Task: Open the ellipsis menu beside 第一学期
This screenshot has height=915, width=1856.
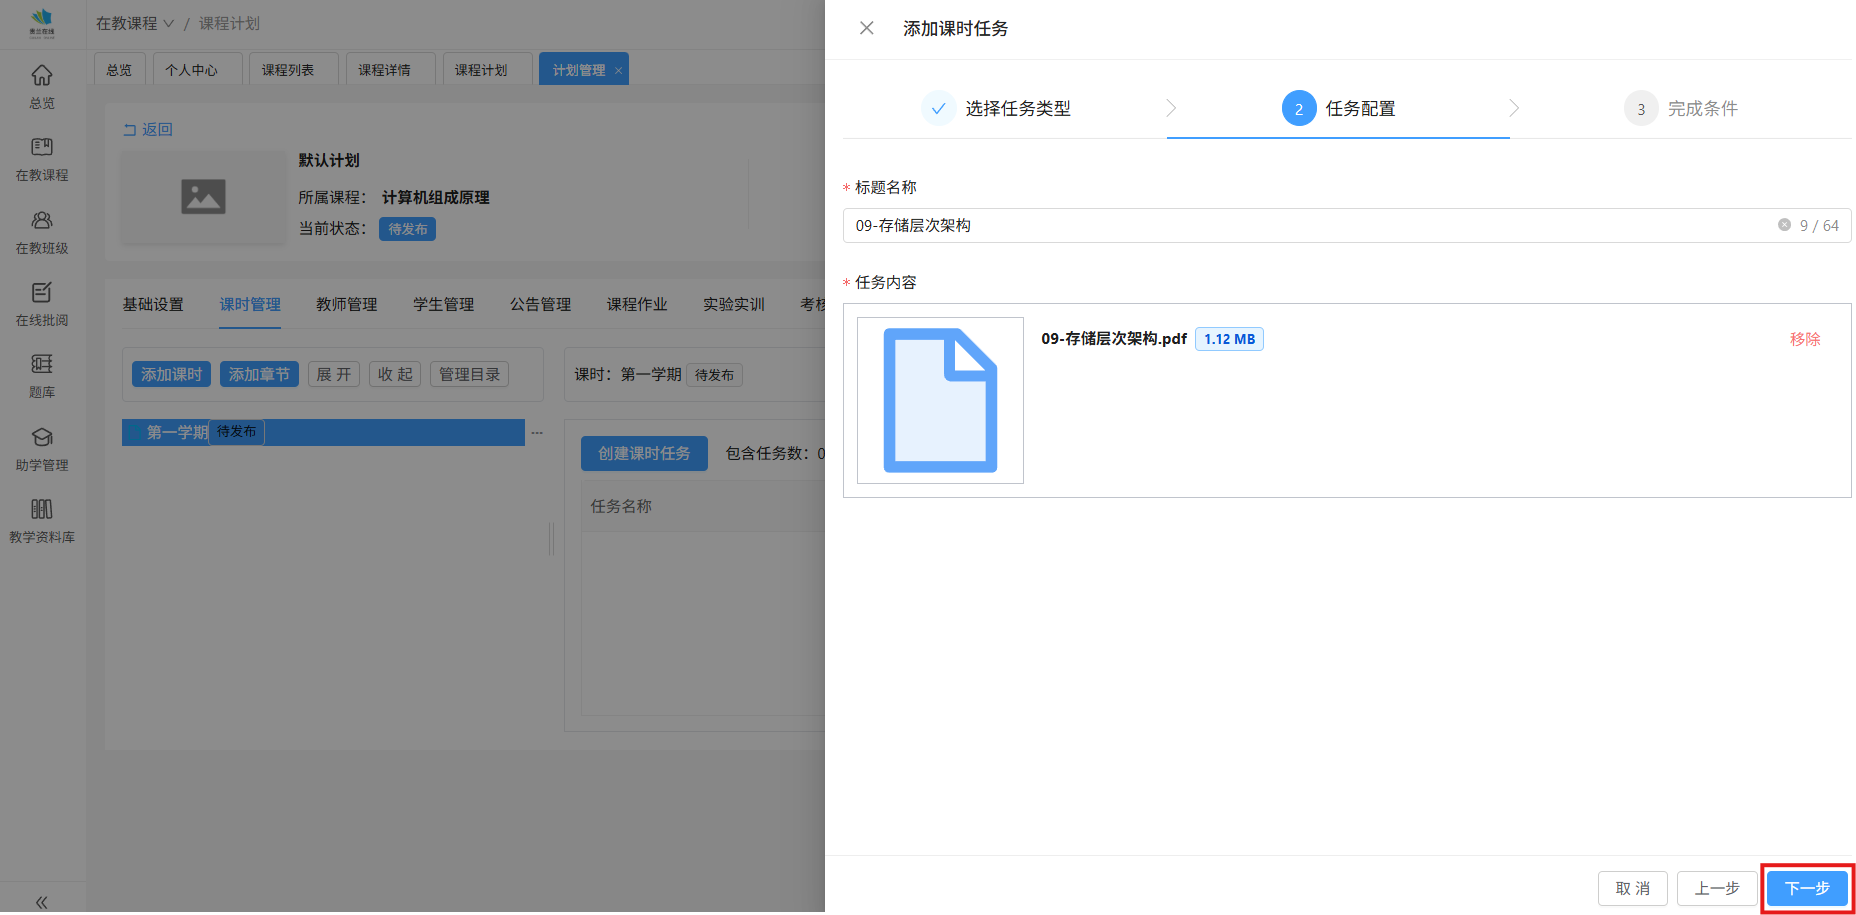Action: click(x=537, y=433)
